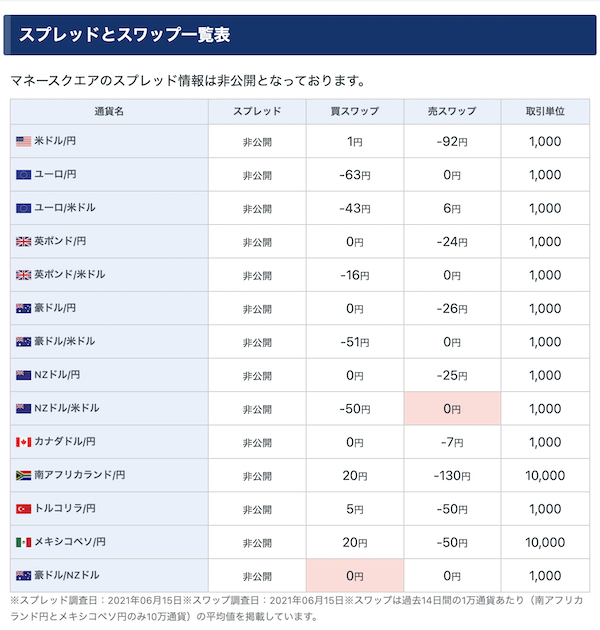Click the 通貨名 column header
The width and height of the screenshot is (600, 630).
tap(109, 112)
